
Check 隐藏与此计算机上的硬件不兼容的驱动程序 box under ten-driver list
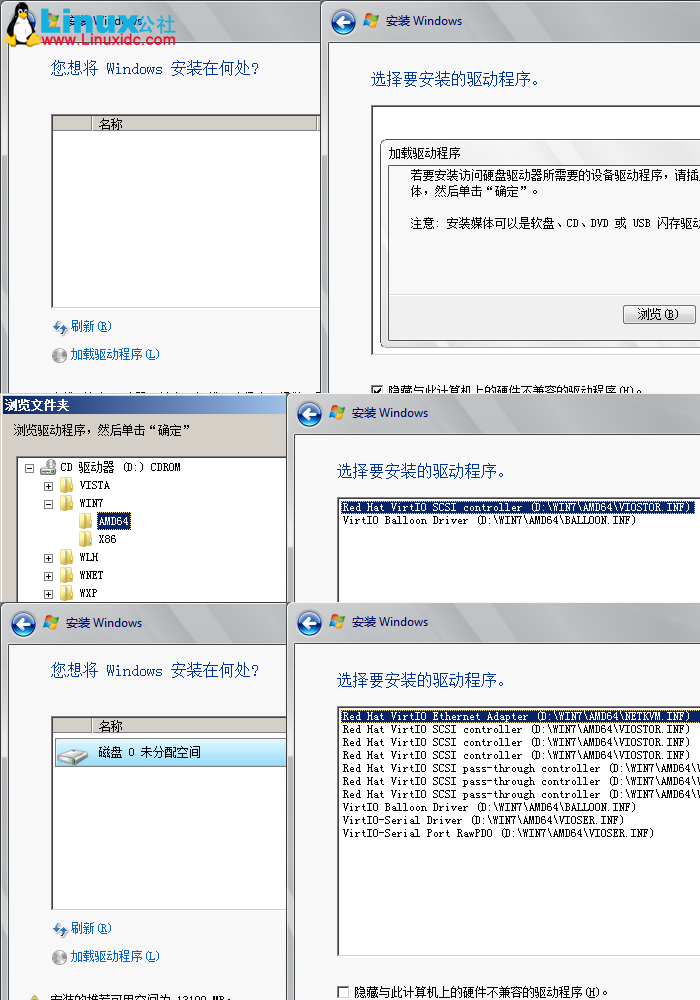343,992
